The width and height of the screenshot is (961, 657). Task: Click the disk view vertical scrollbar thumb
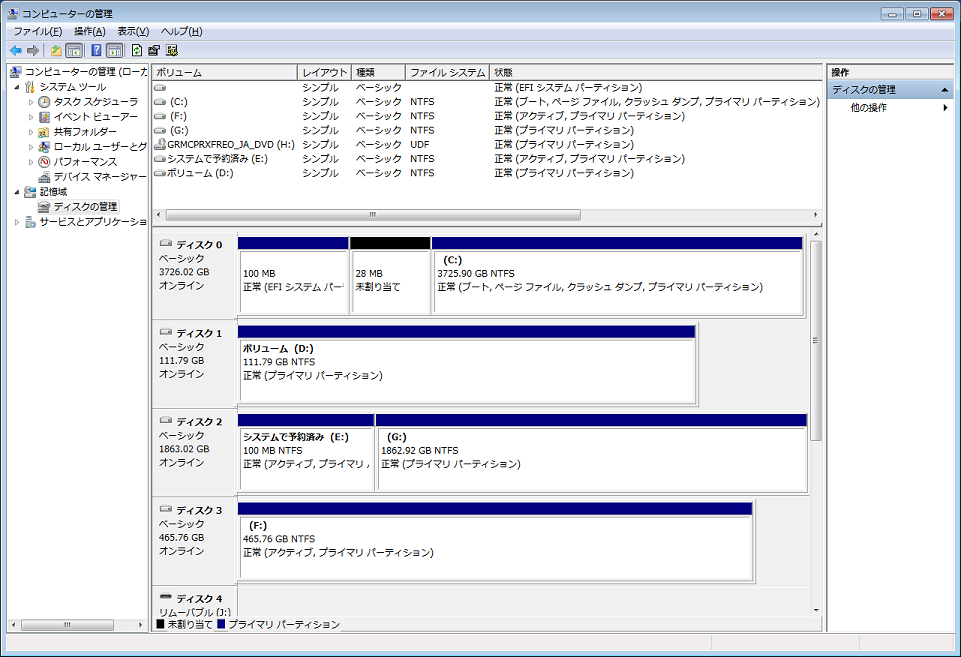coord(815,341)
